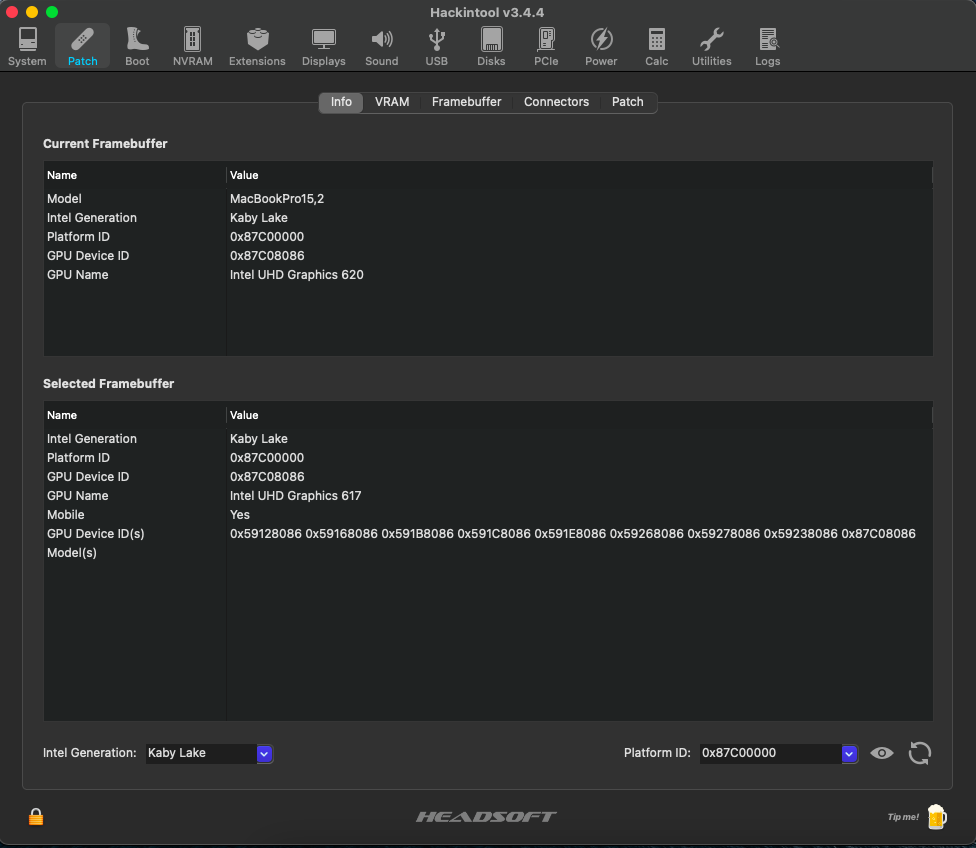Open the Platform ID dropdown arrow
976x848 pixels.
pyautogui.click(x=849, y=753)
